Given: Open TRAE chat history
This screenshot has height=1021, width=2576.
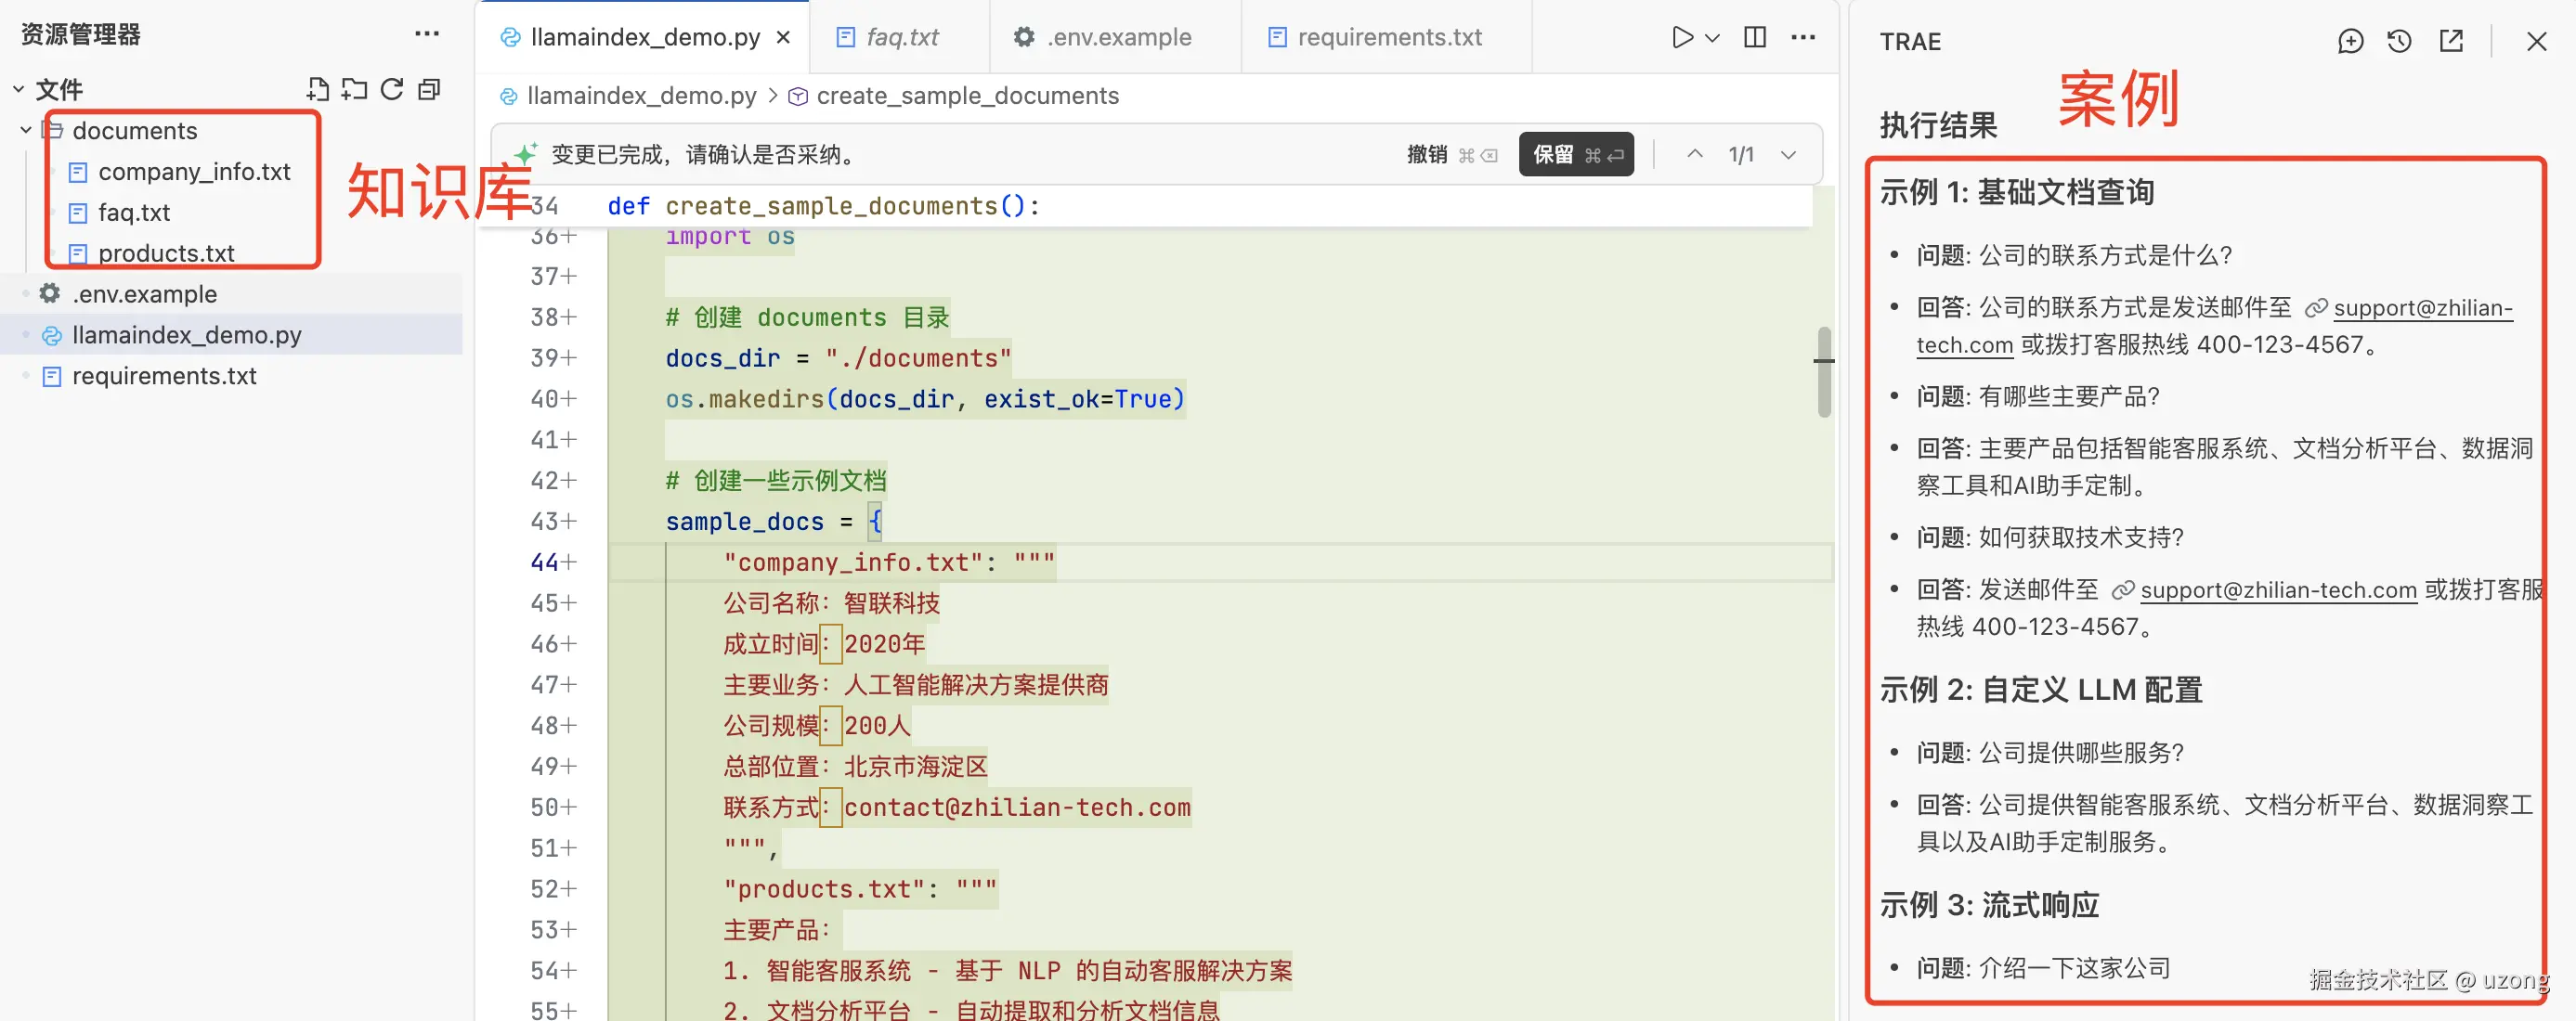Looking at the screenshot, I should tap(2399, 41).
